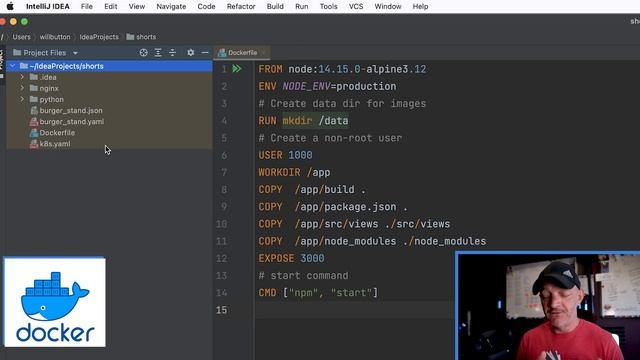The width and height of the screenshot is (640, 360).
Task: Click the Collapse All icon in project panel
Action: [173, 53]
